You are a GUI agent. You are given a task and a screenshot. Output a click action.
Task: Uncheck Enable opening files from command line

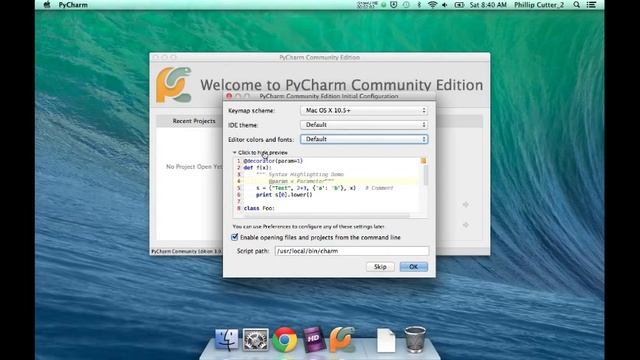point(235,237)
